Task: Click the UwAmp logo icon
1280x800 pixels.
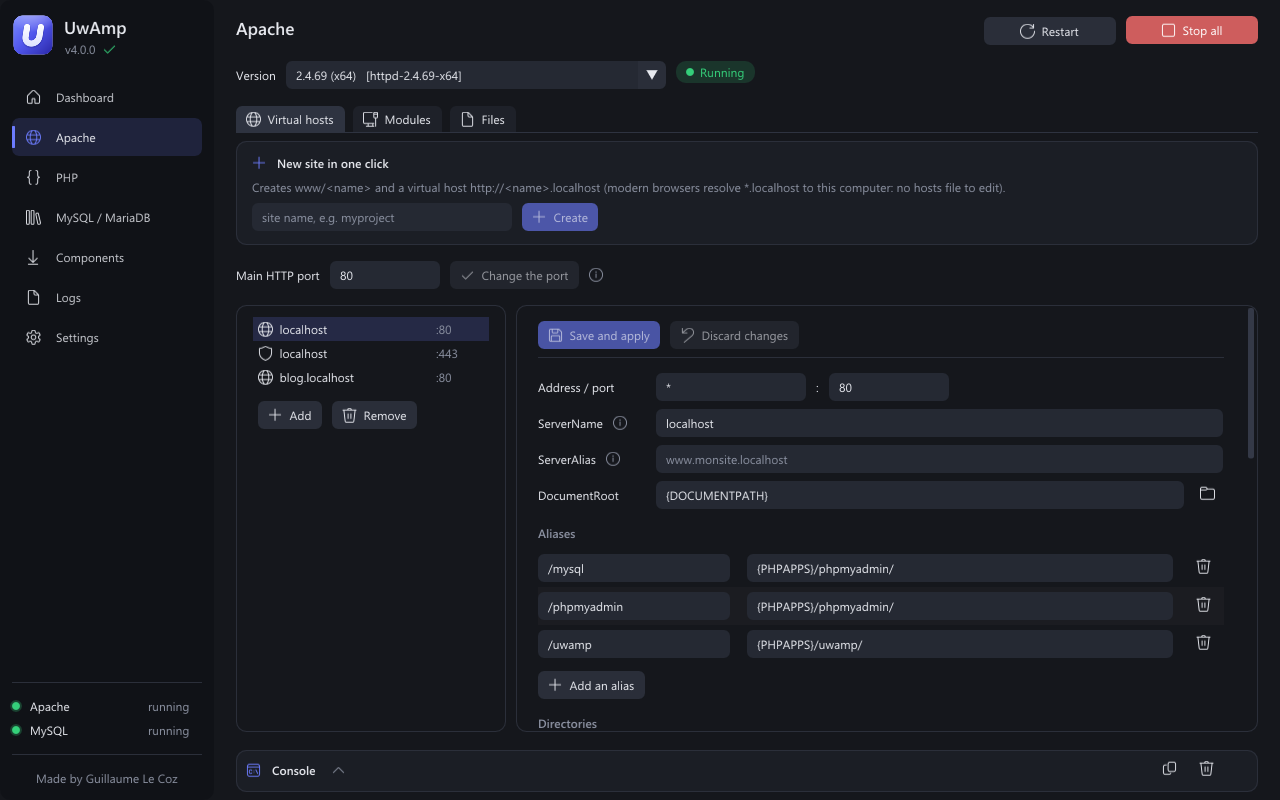Action: click(x=32, y=35)
